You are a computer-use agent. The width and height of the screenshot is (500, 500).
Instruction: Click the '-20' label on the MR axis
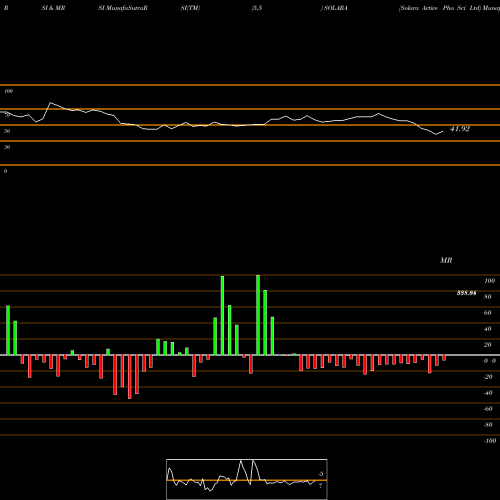click(x=488, y=377)
